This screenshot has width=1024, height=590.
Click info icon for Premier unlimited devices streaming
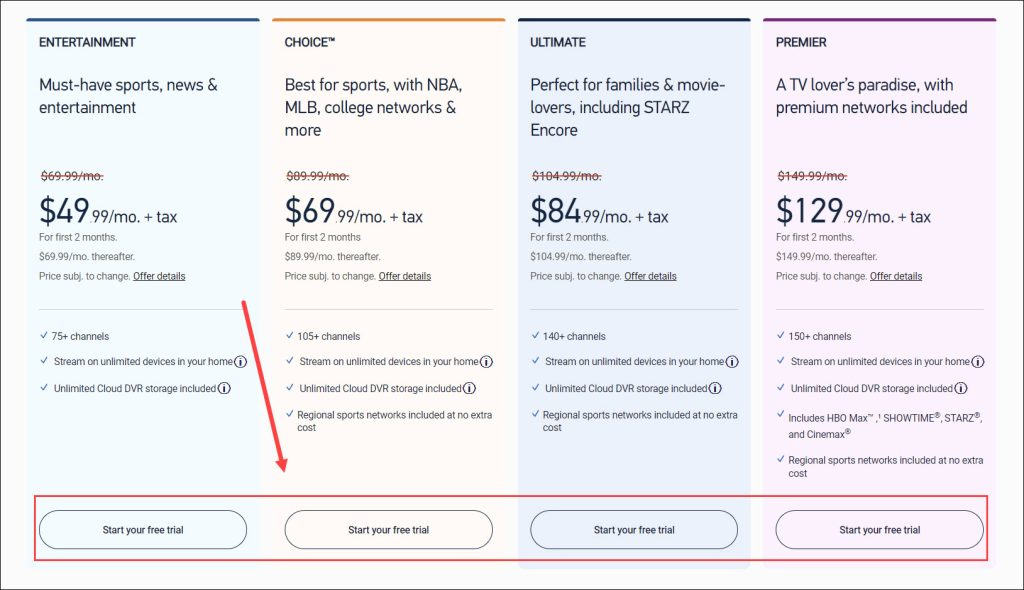(x=978, y=361)
